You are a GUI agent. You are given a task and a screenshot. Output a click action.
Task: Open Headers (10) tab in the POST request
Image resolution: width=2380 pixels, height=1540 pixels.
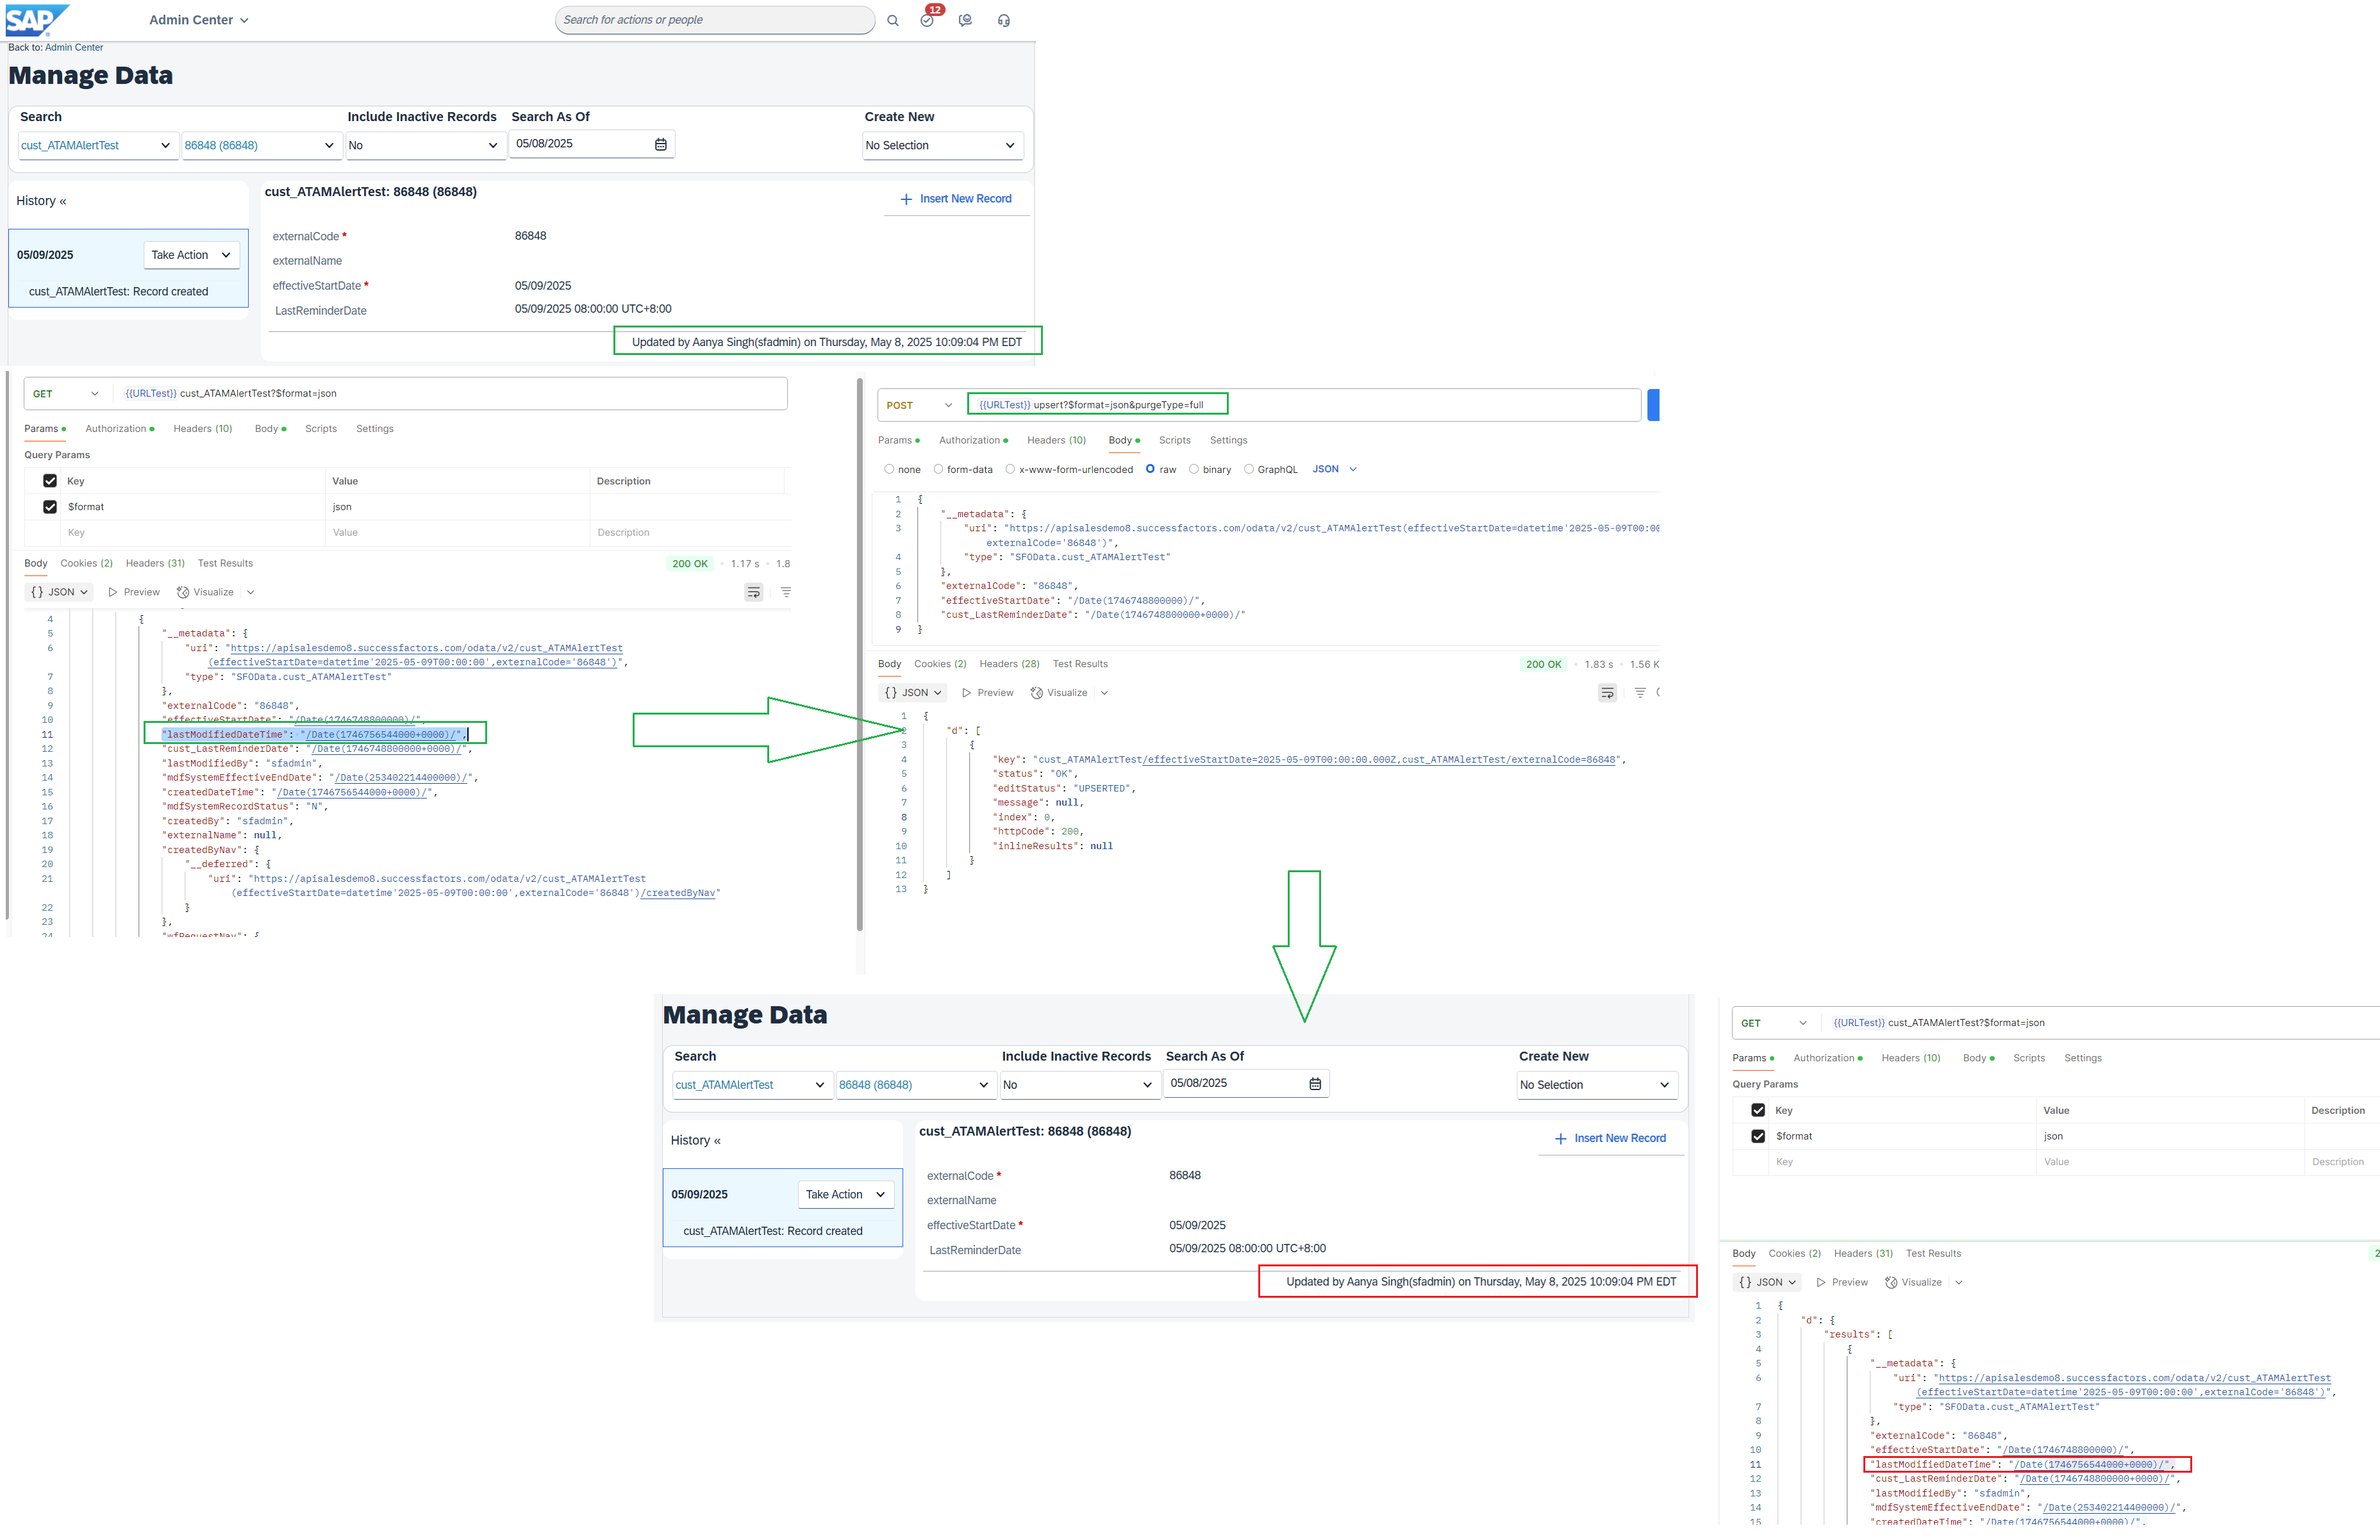(x=1056, y=441)
